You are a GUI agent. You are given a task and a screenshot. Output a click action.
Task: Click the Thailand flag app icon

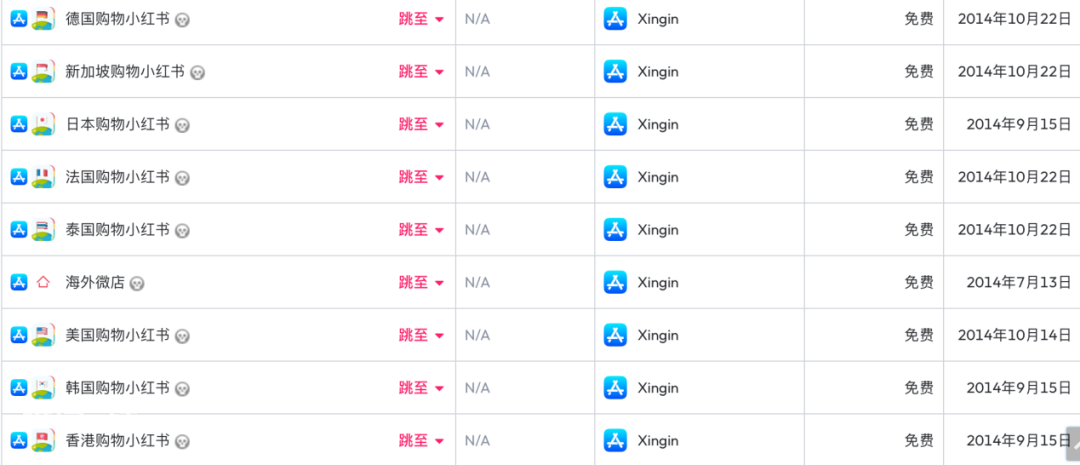(43, 229)
